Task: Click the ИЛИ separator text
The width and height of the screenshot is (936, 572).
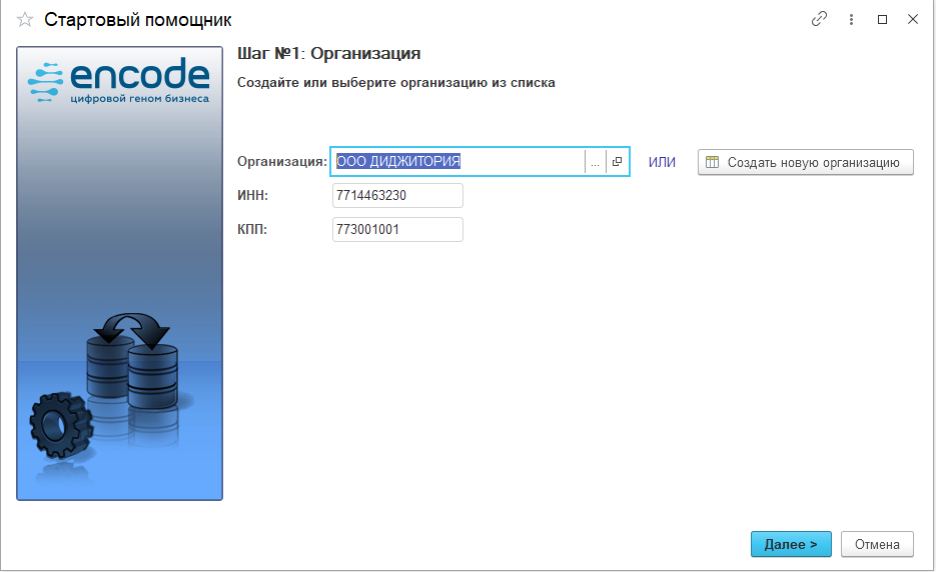Action: pos(662,162)
